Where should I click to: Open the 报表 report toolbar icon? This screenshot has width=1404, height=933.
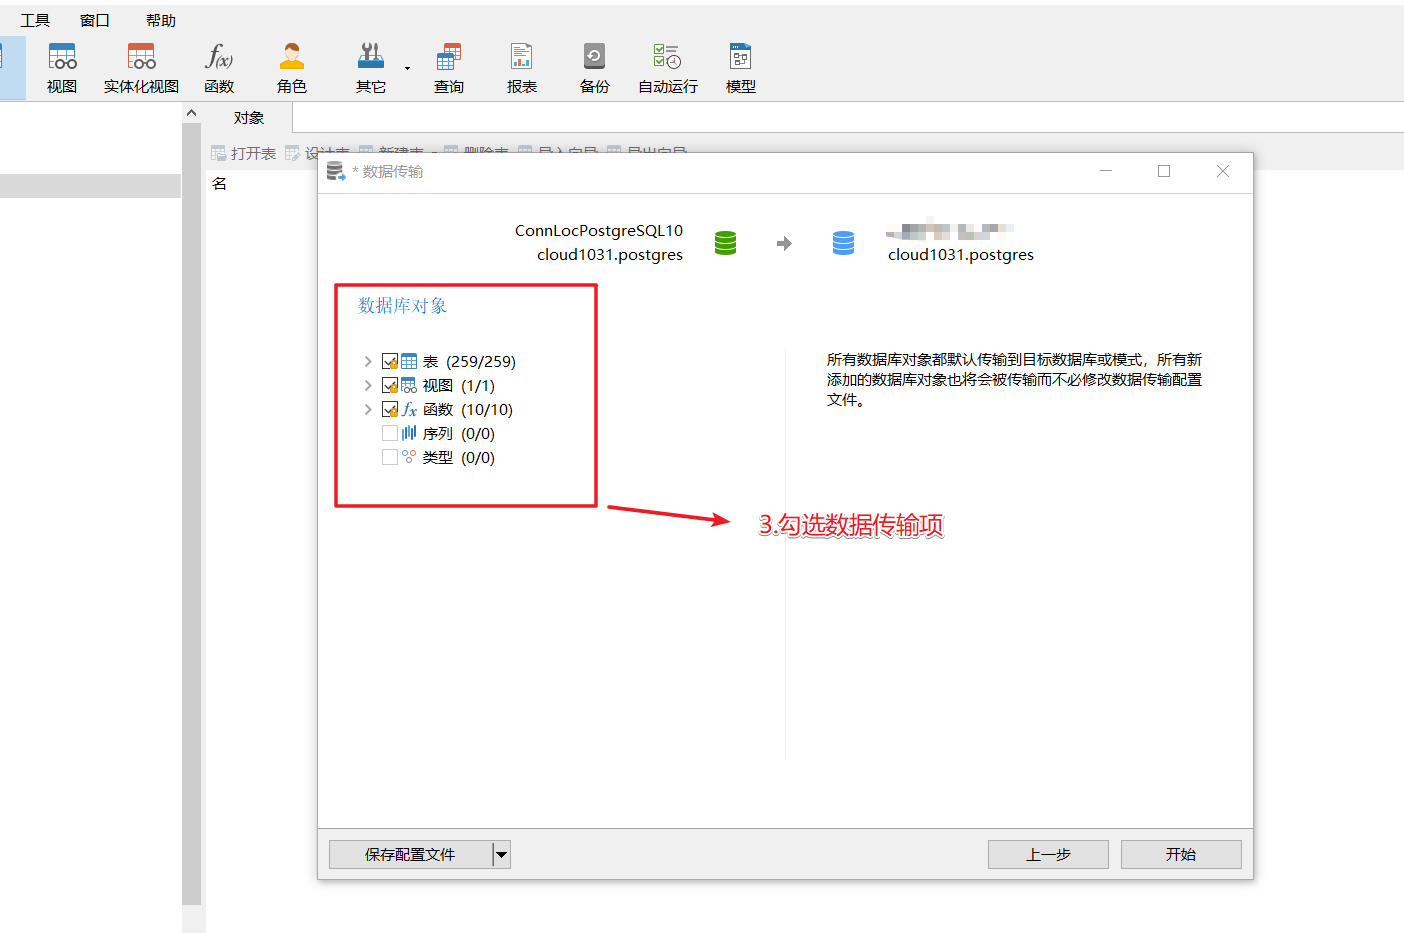[x=522, y=68]
